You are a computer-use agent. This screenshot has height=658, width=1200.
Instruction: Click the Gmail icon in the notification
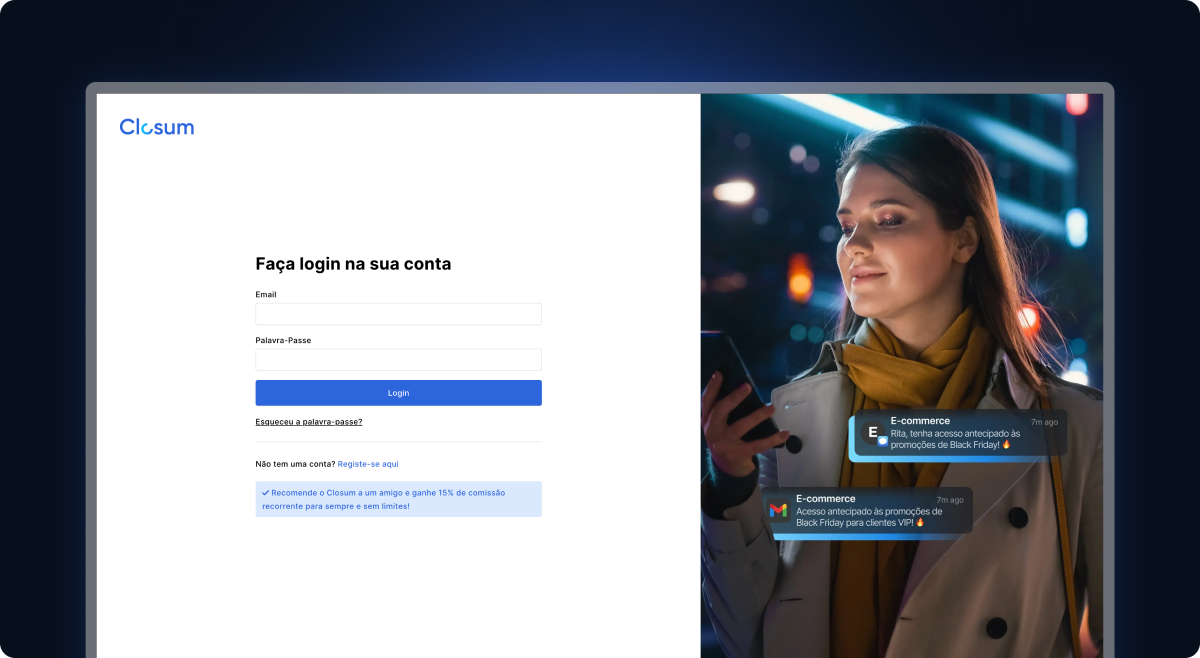point(778,511)
